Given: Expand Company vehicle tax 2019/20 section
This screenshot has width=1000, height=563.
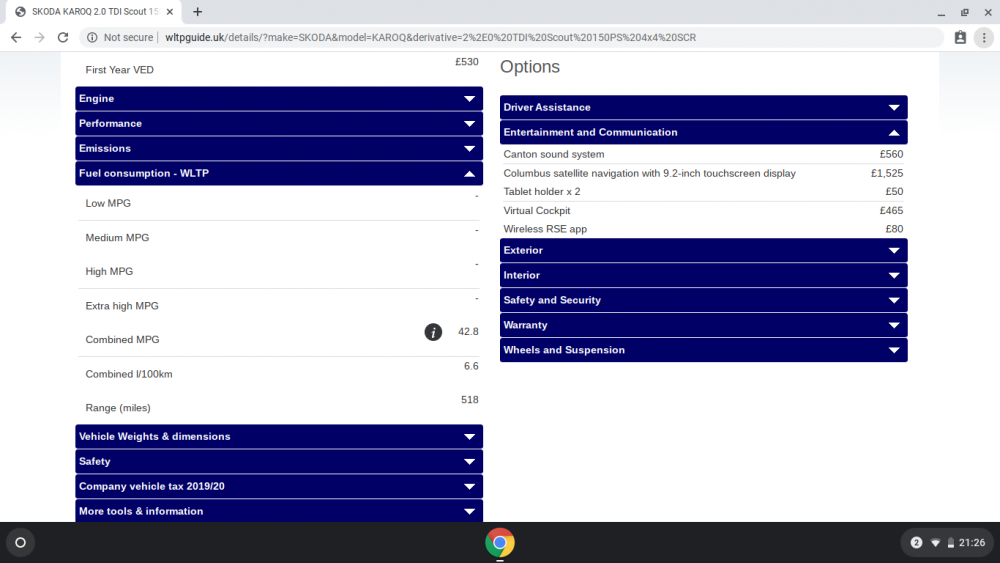Looking at the screenshot, I should [279, 486].
